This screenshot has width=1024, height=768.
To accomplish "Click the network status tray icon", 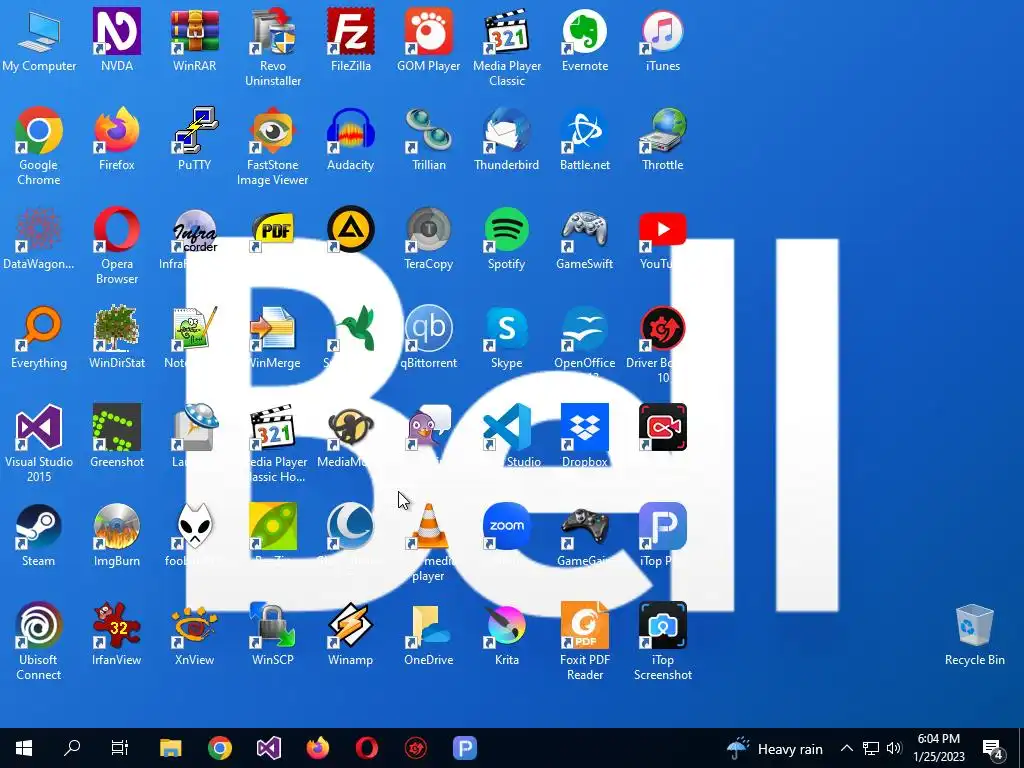I will click(x=871, y=748).
